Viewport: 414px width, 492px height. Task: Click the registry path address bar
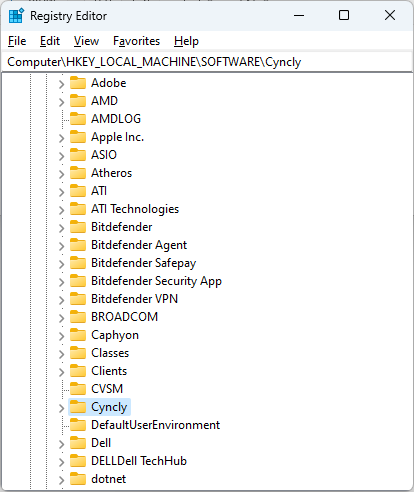207,62
